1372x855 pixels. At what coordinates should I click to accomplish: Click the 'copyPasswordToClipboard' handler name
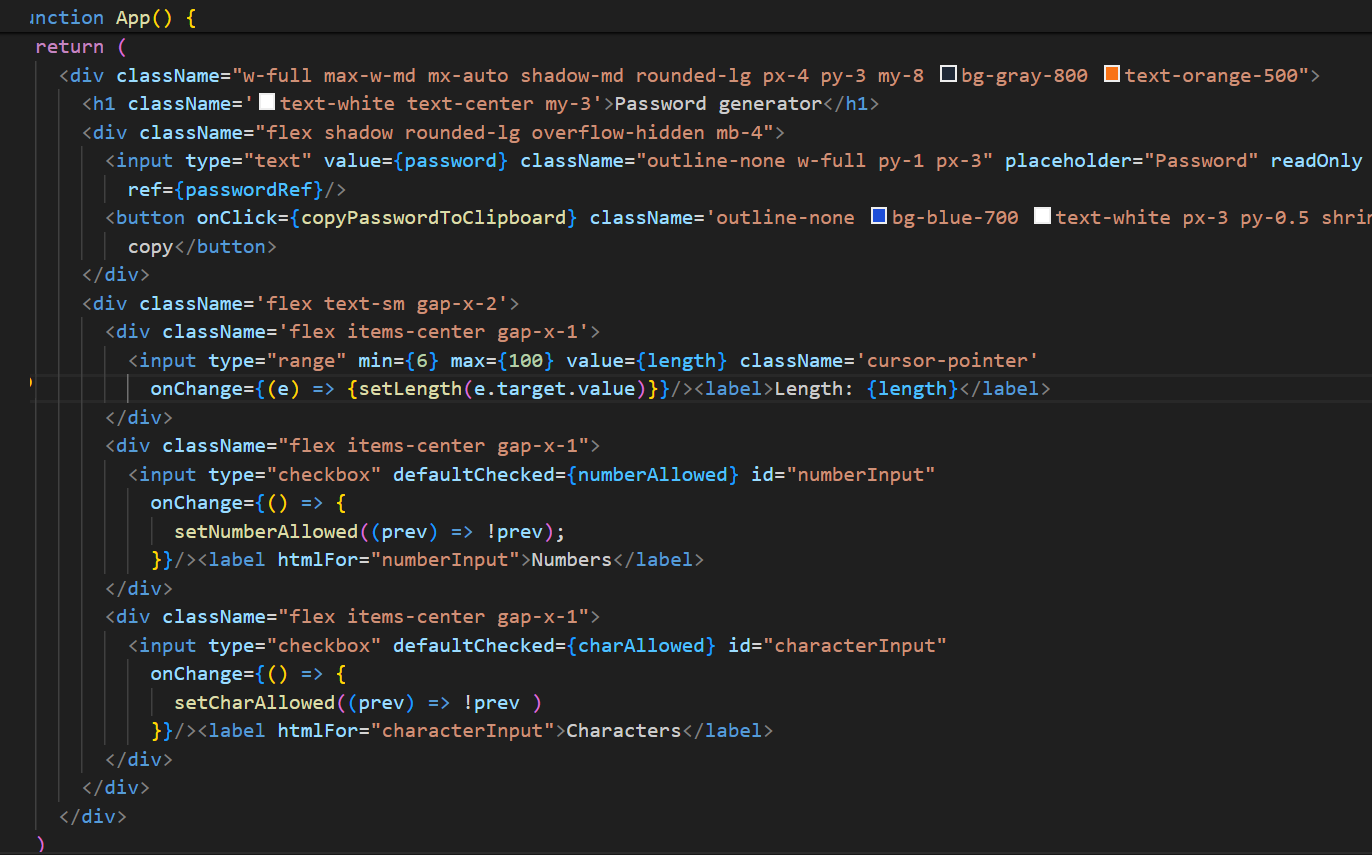click(x=433, y=217)
